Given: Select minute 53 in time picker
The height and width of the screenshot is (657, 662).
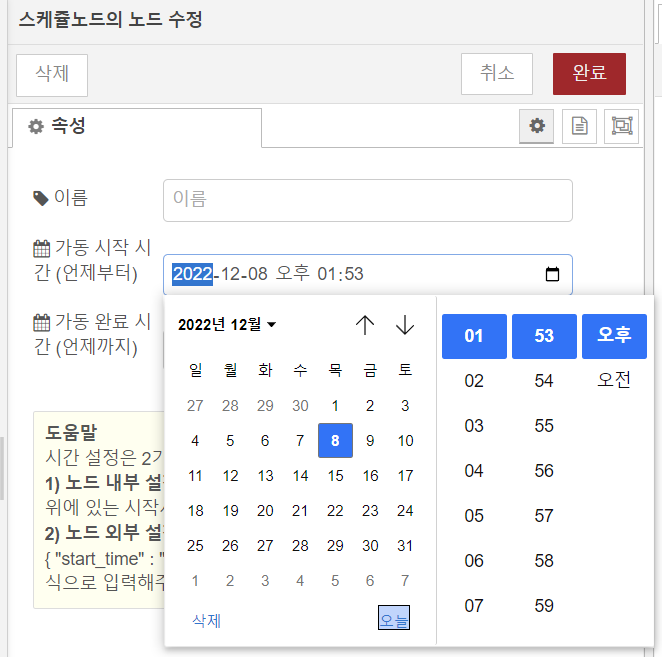Looking at the screenshot, I should [x=544, y=336].
